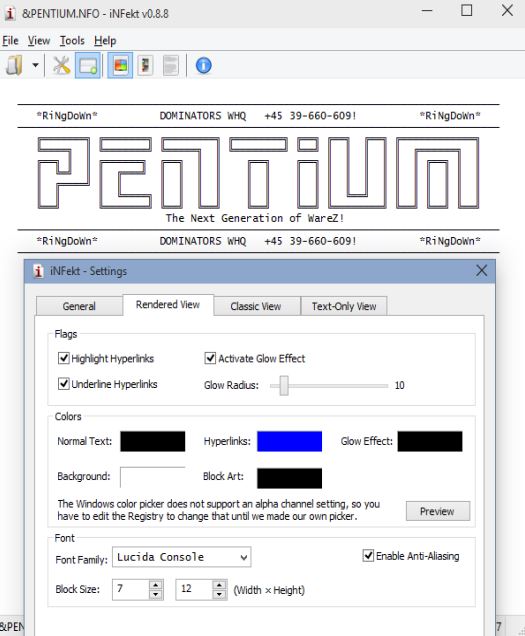Open the Help menu
525x636 pixels.
105,41
